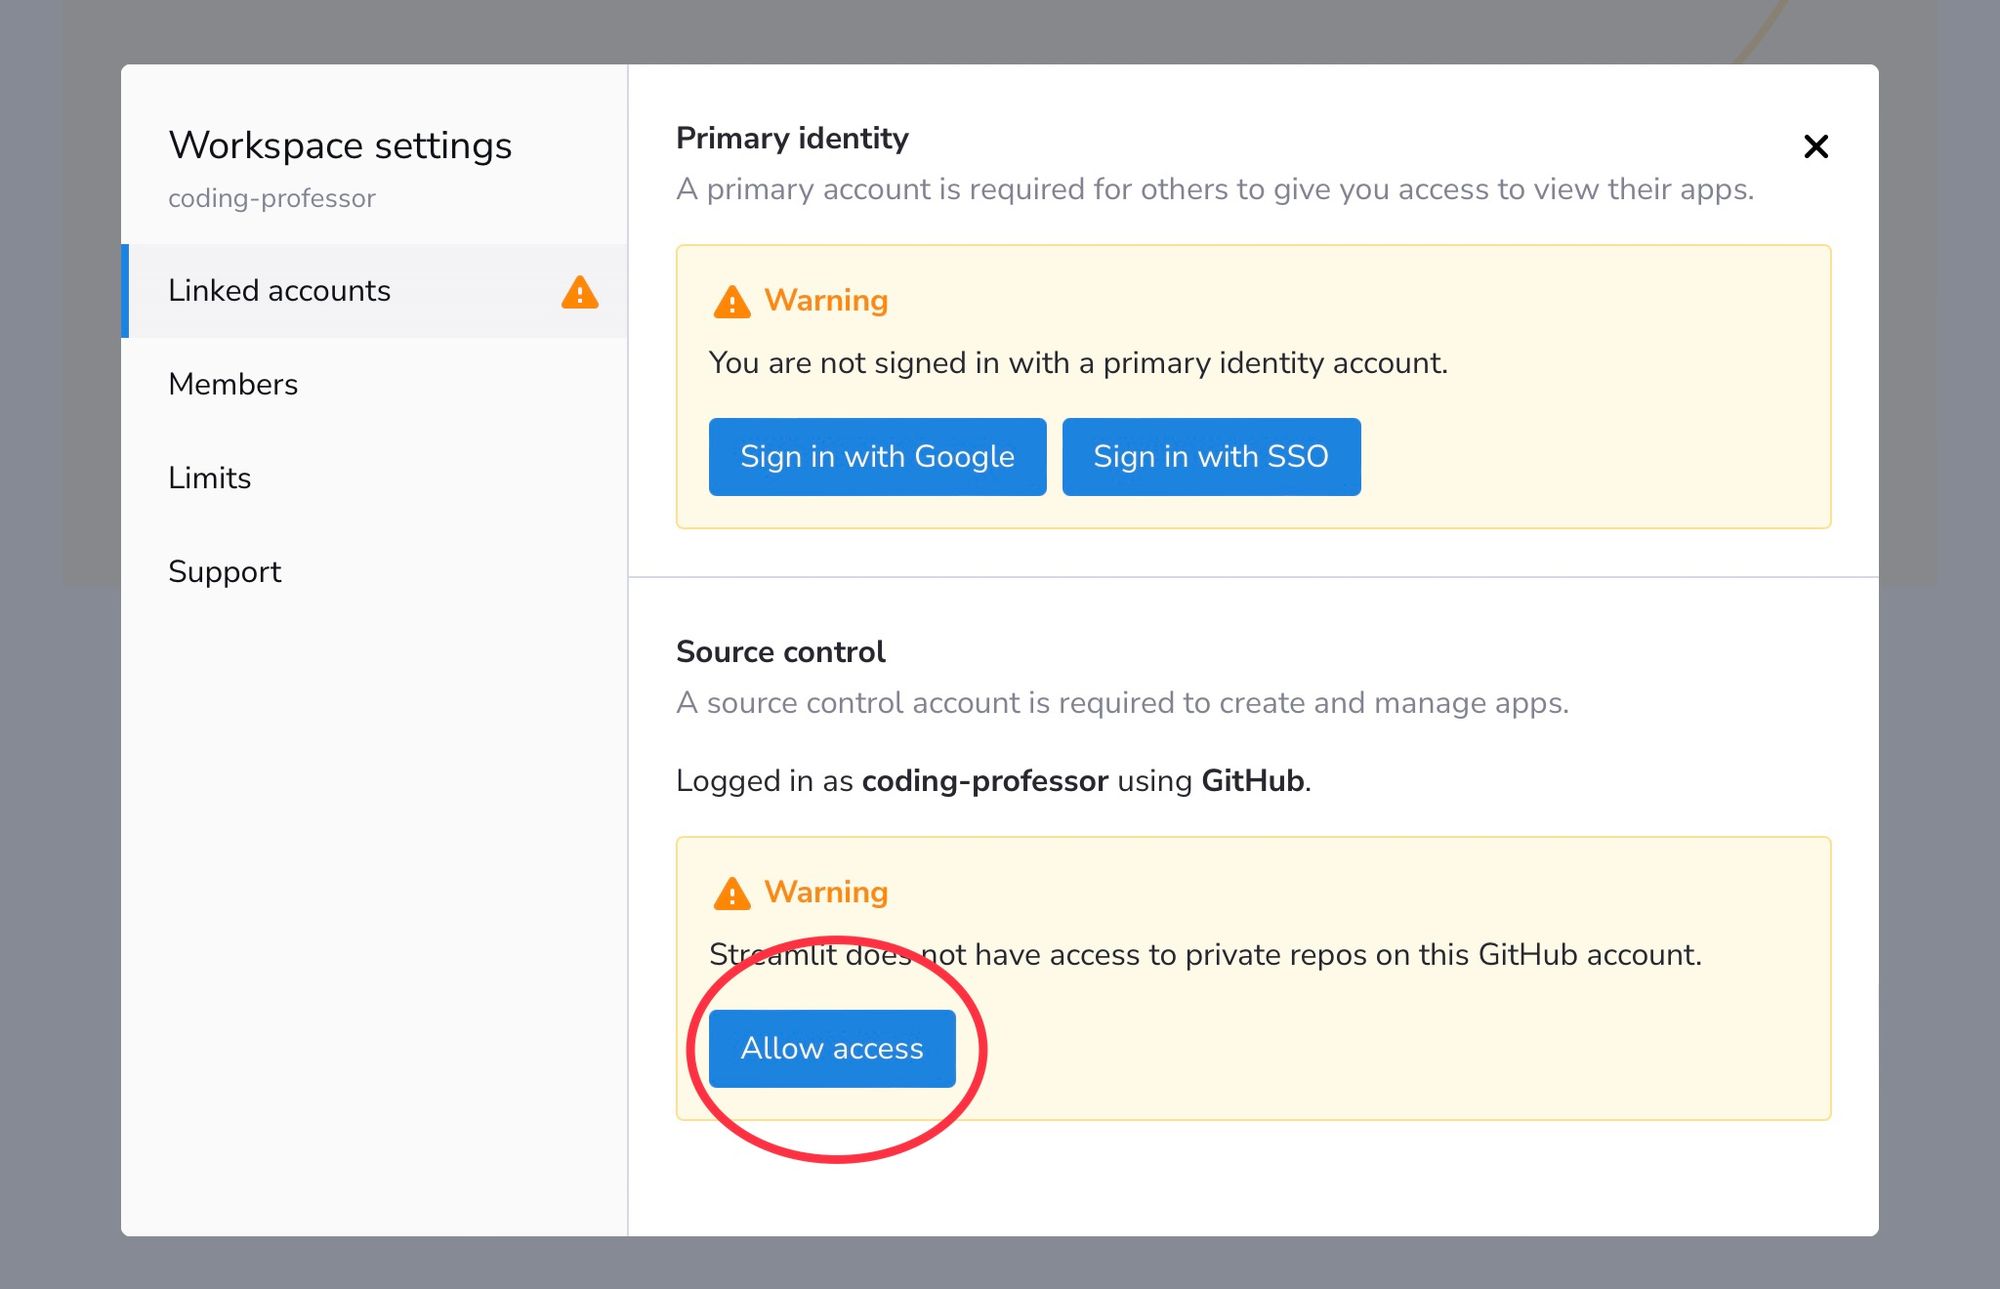Click the orange Warning label above Allow access
This screenshot has height=1289, width=2000.
(x=826, y=892)
